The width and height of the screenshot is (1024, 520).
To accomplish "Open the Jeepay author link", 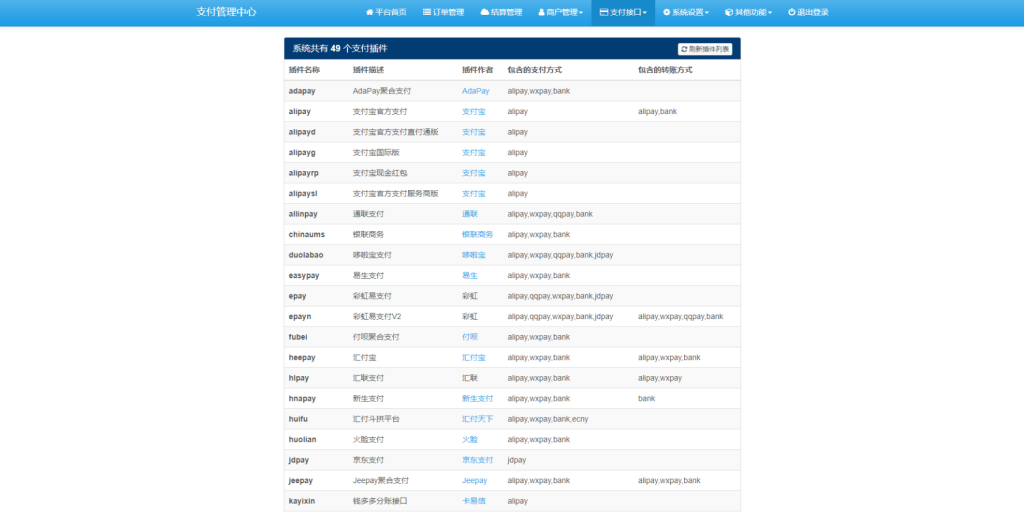I will coord(475,481).
